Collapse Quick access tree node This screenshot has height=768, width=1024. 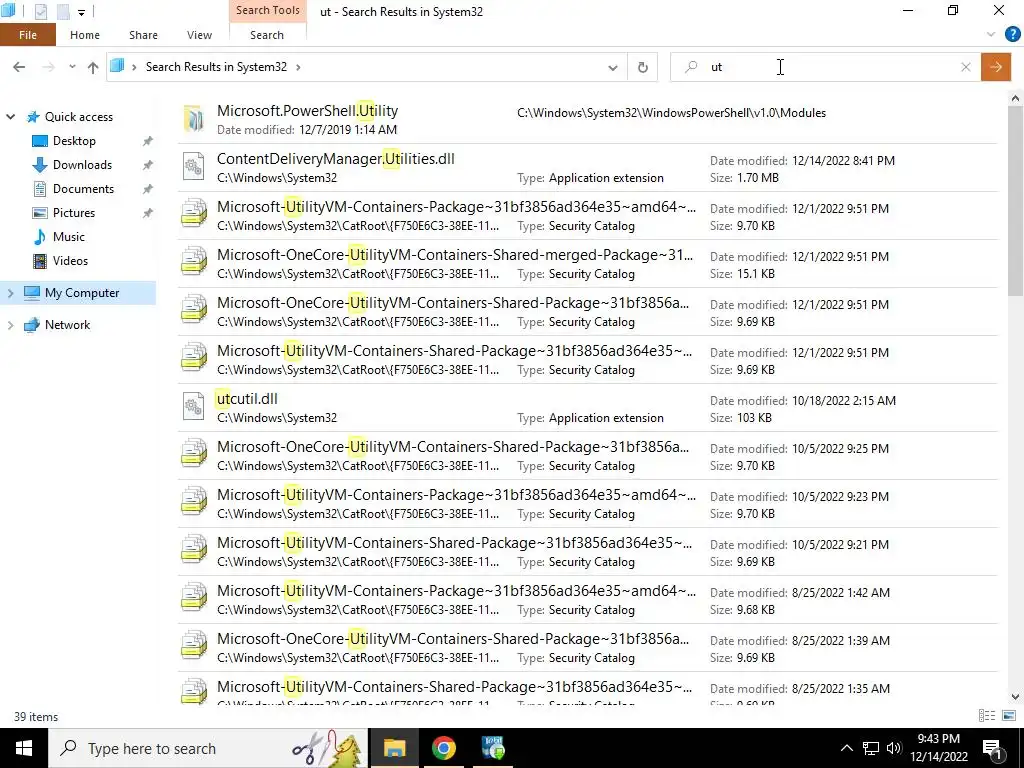click(10, 117)
